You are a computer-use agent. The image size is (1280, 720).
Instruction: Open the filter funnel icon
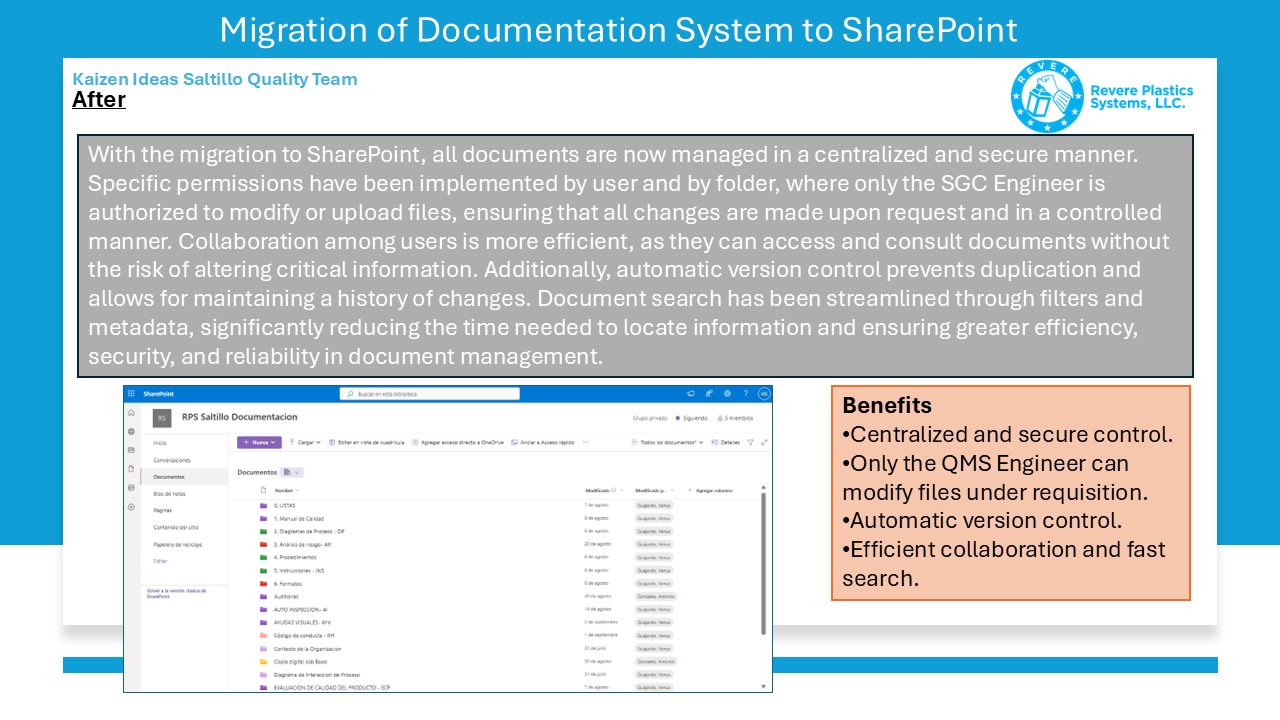[x=750, y=442]
